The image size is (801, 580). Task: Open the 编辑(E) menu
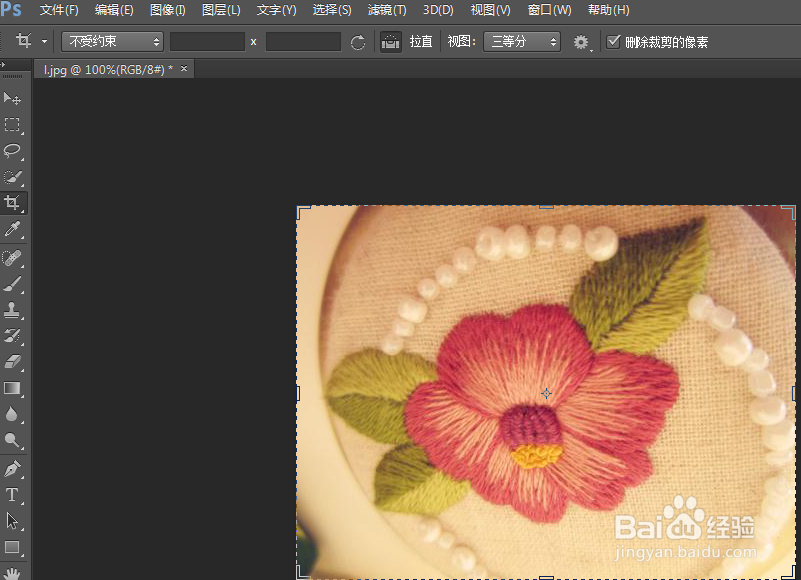click(114, 10)
